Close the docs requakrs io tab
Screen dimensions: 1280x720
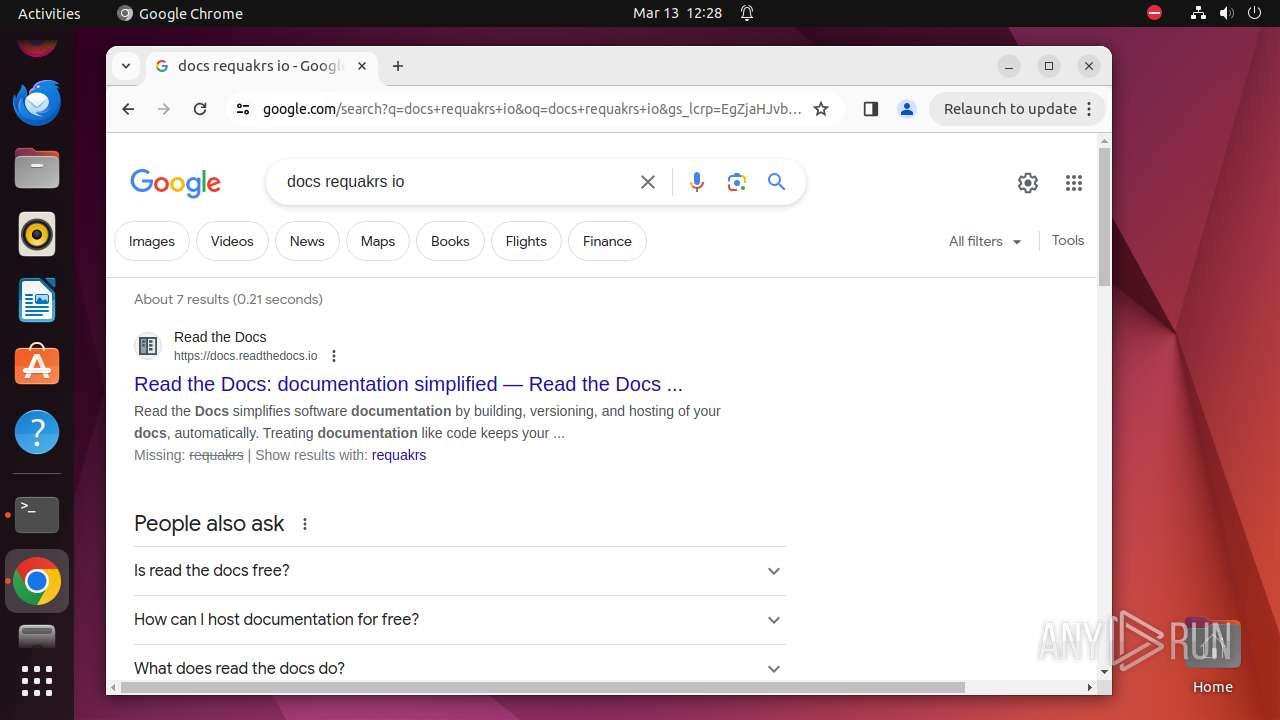click(362, 66)
